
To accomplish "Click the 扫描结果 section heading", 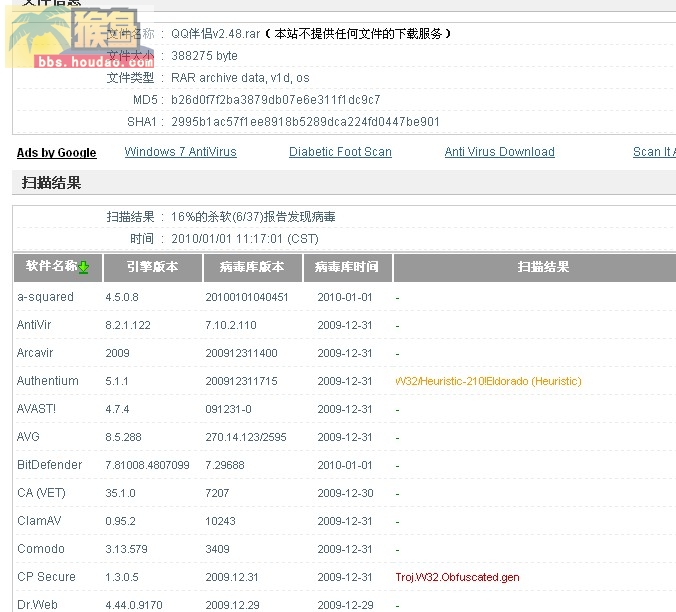I will click(x=51, y=183).
